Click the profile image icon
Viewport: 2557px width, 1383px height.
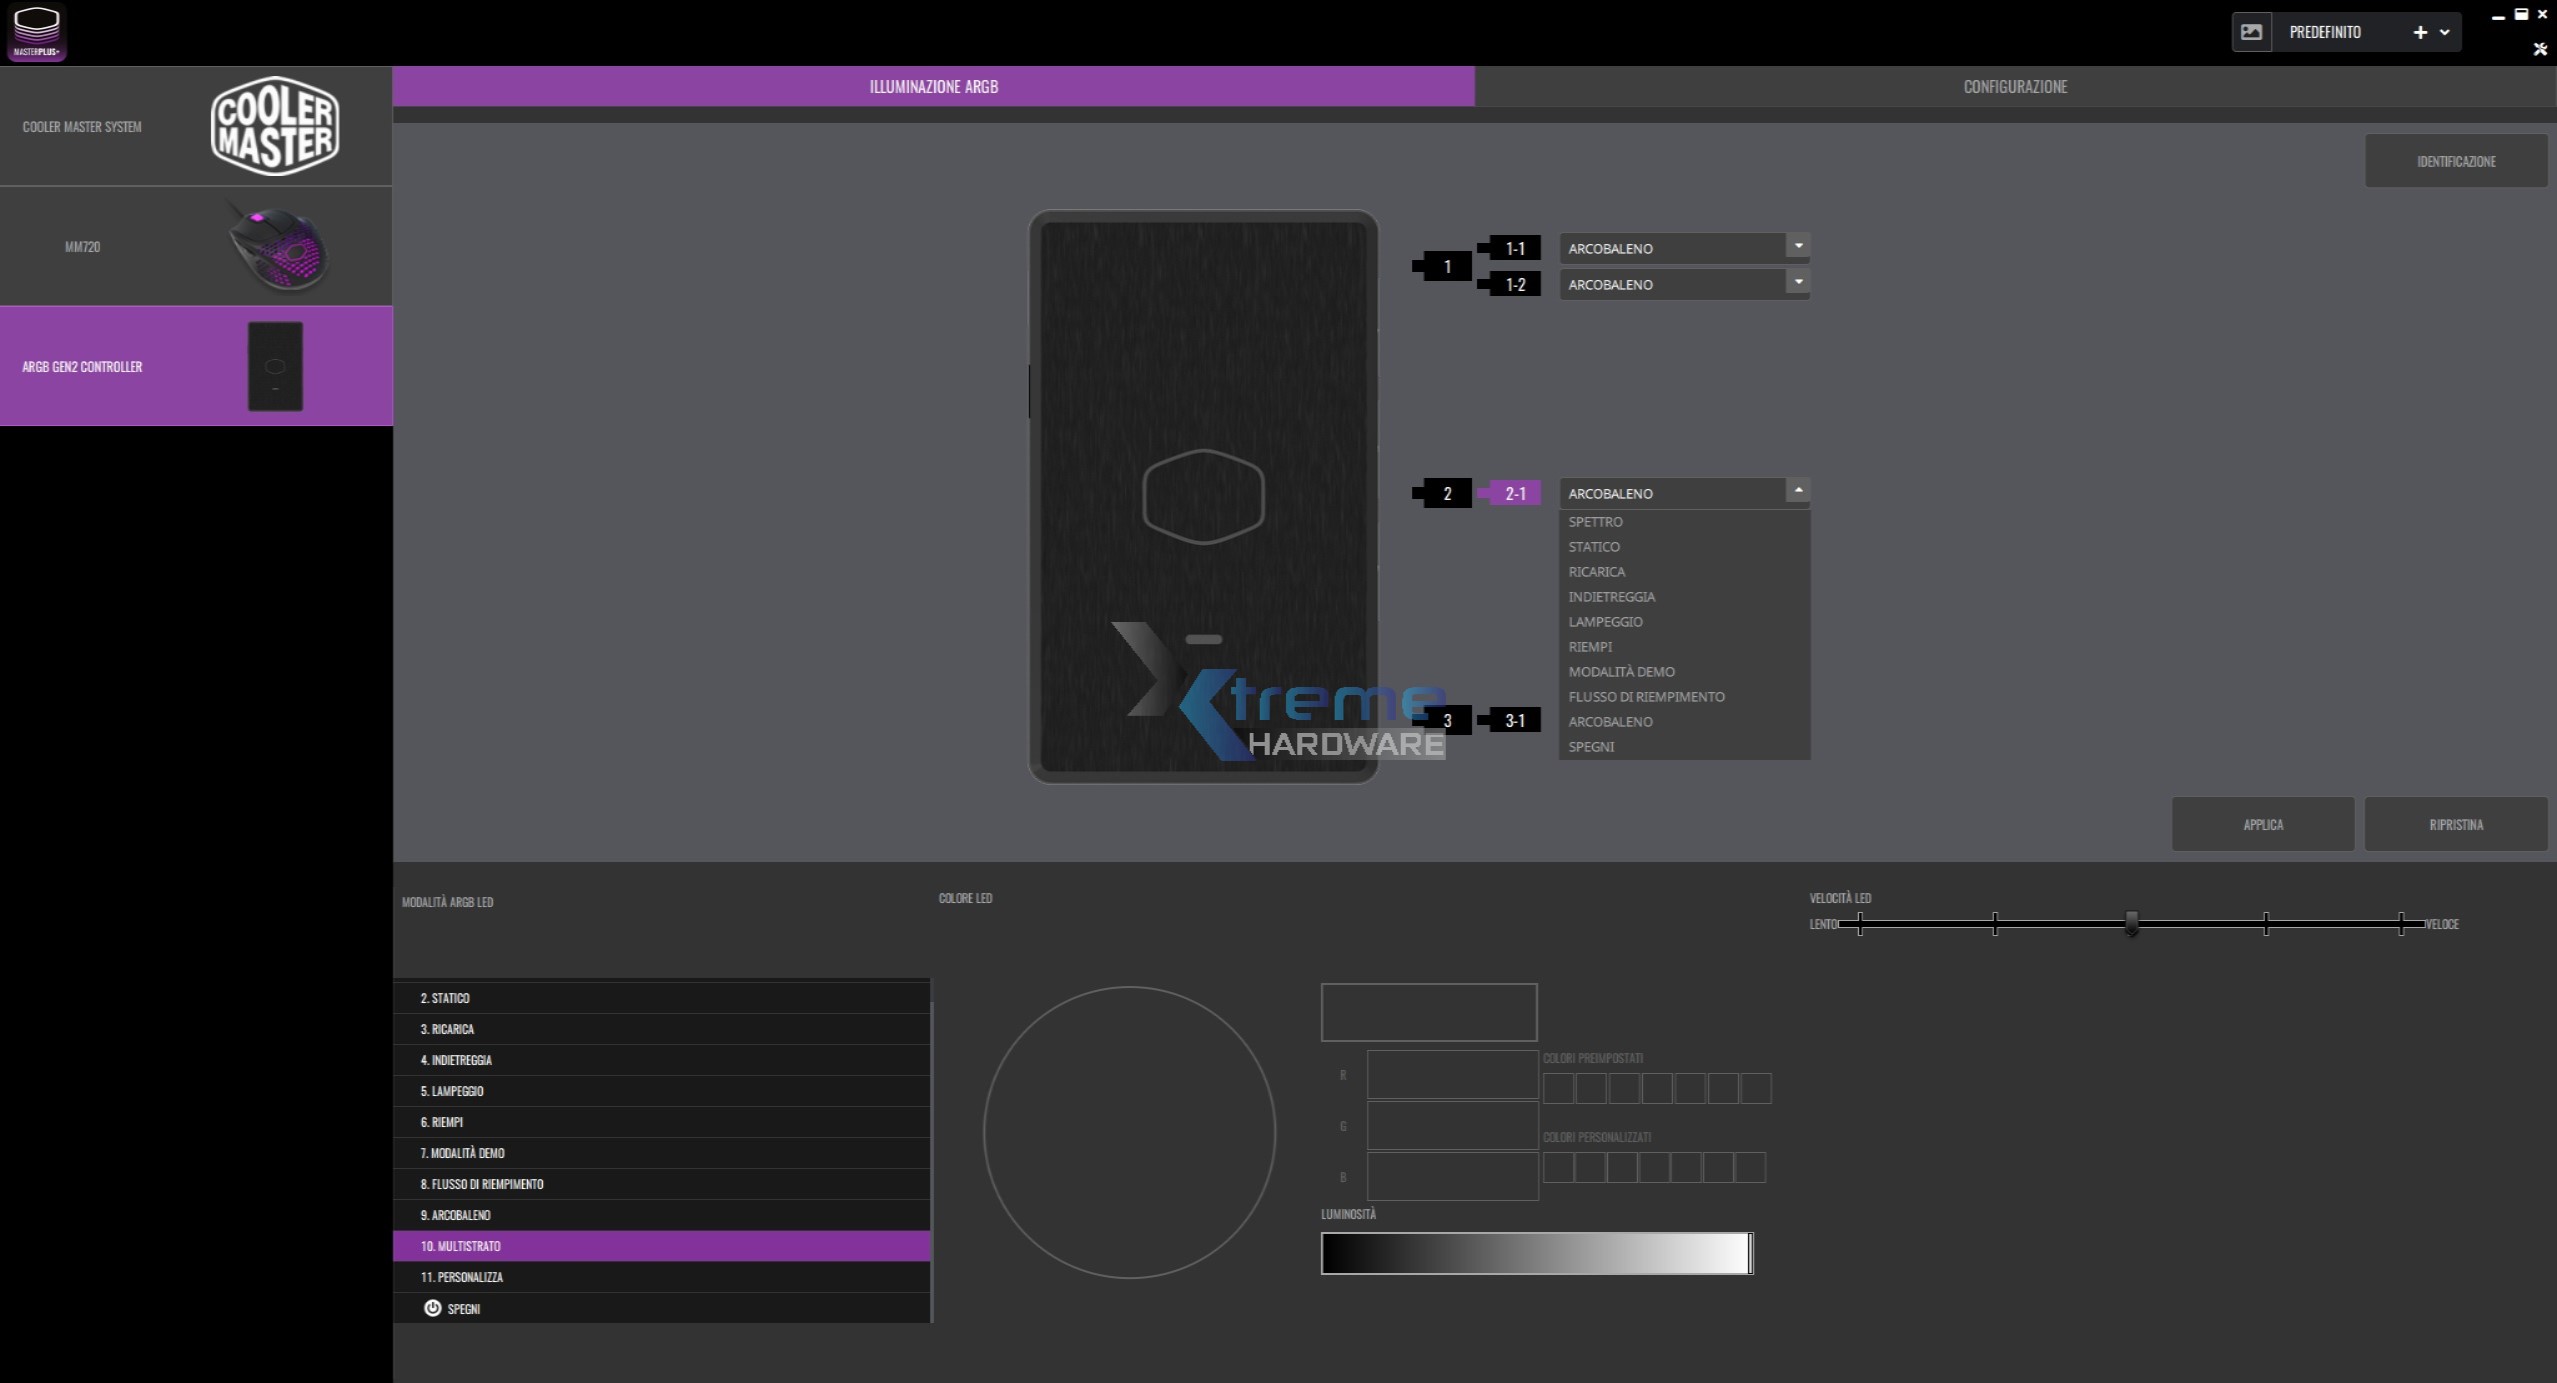pos(2251,32)
